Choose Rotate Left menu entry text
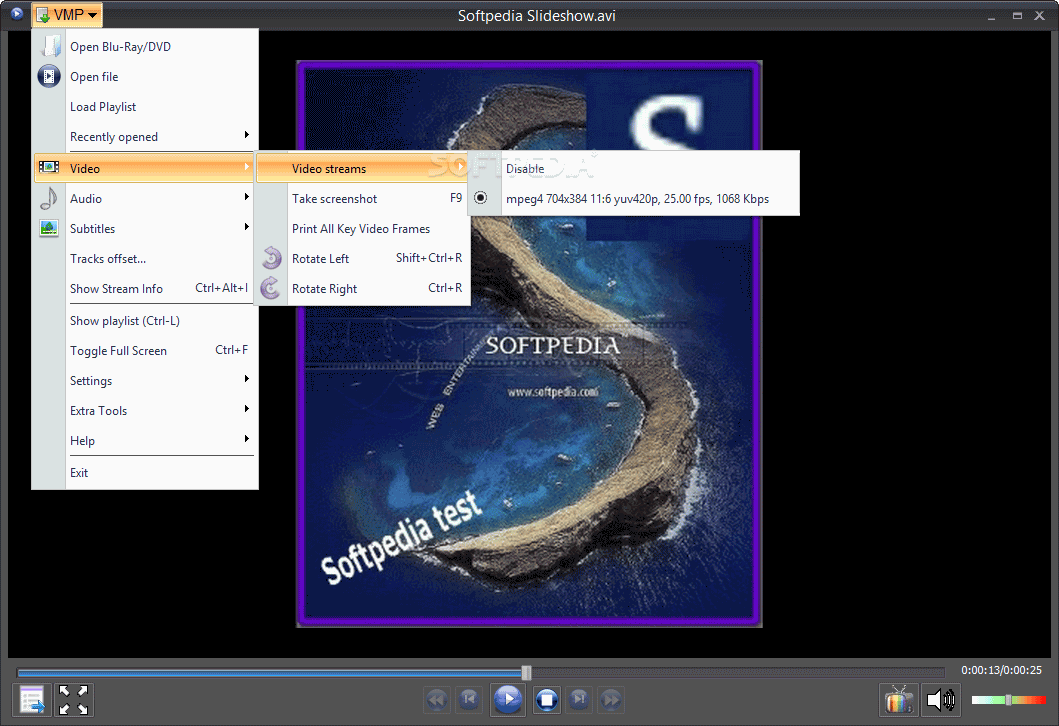 [x=320, y=259]
